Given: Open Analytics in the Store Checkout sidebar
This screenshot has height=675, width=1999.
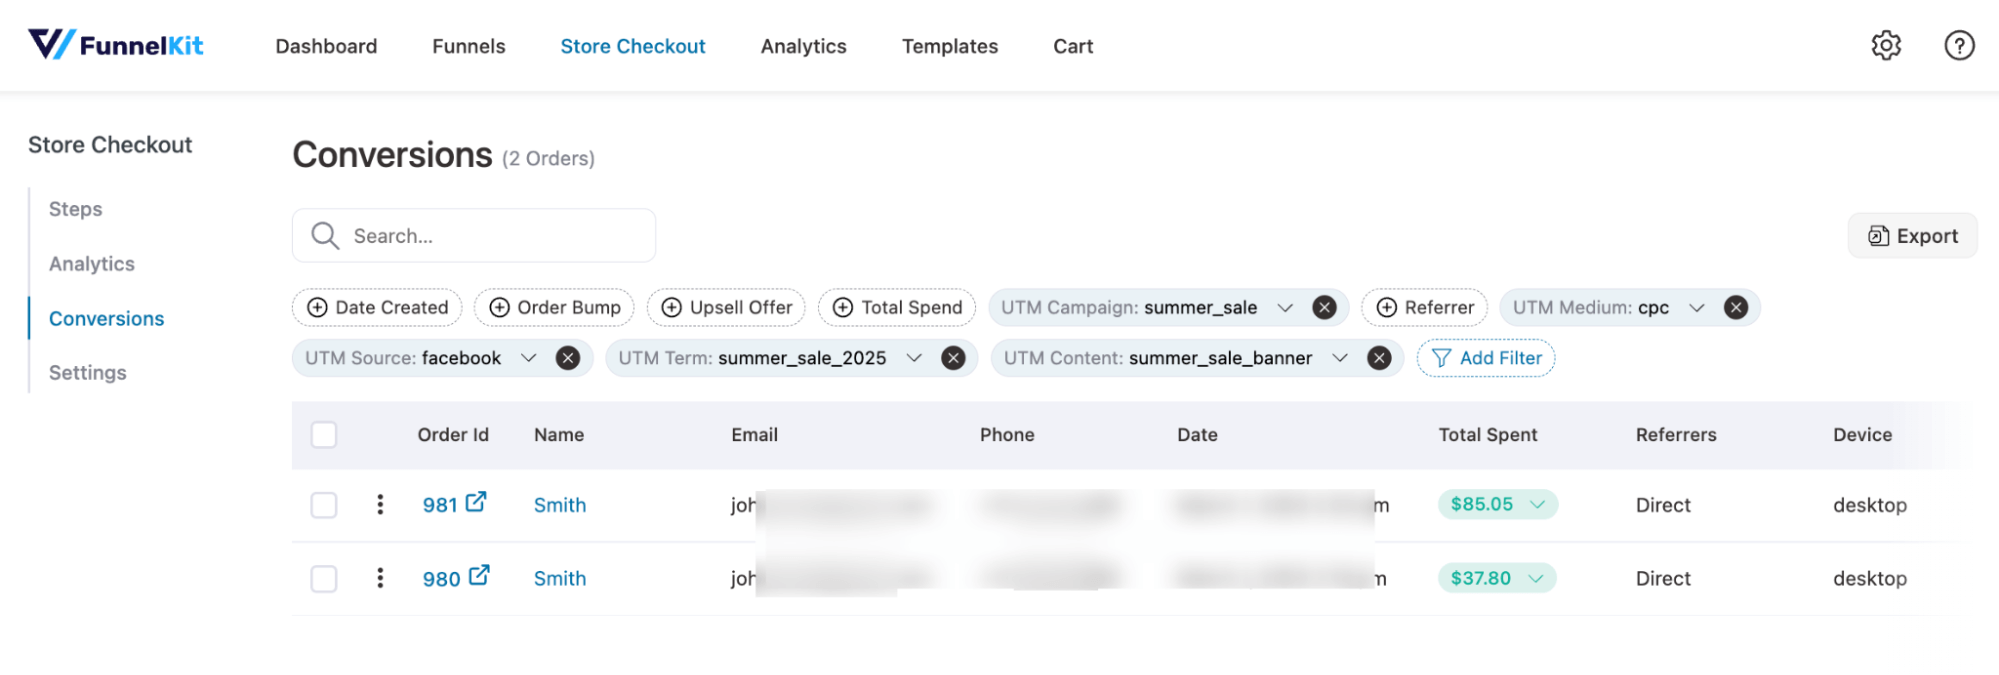Looking at the screenshot, I should click(x=92, y=264).
